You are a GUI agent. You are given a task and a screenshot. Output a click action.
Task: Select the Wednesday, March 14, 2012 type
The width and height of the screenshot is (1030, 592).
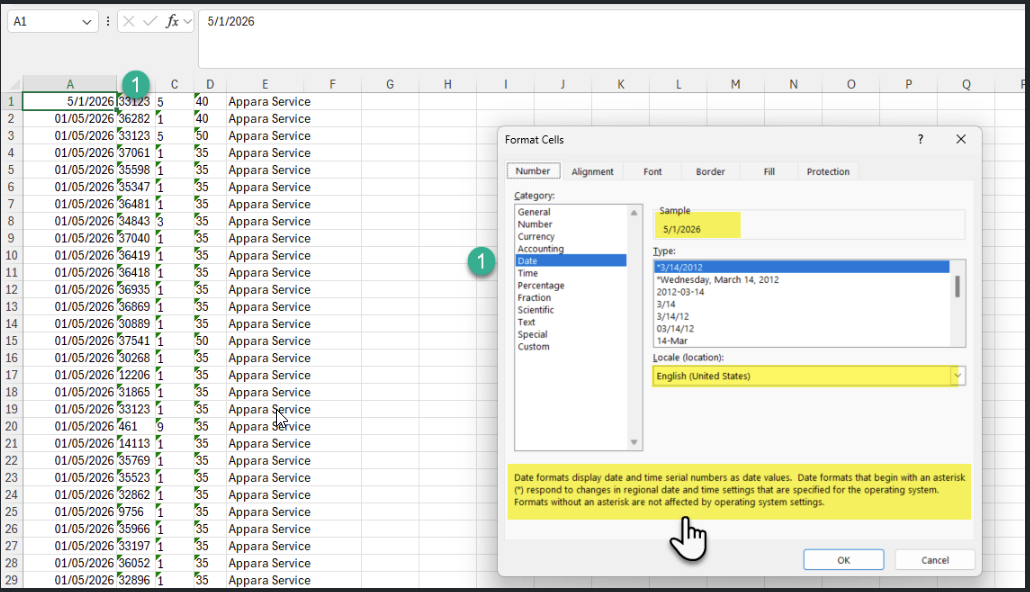[x=802, y=279]
